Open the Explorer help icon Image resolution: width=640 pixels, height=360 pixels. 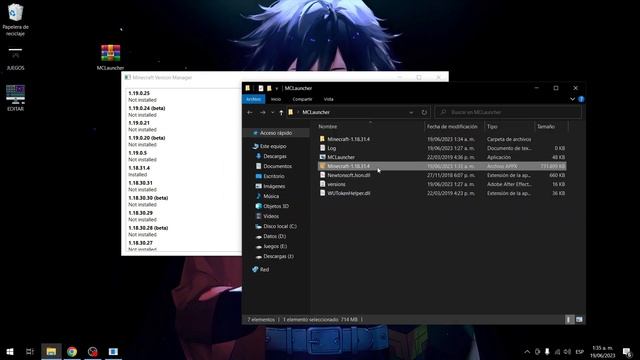coord(581,99)
